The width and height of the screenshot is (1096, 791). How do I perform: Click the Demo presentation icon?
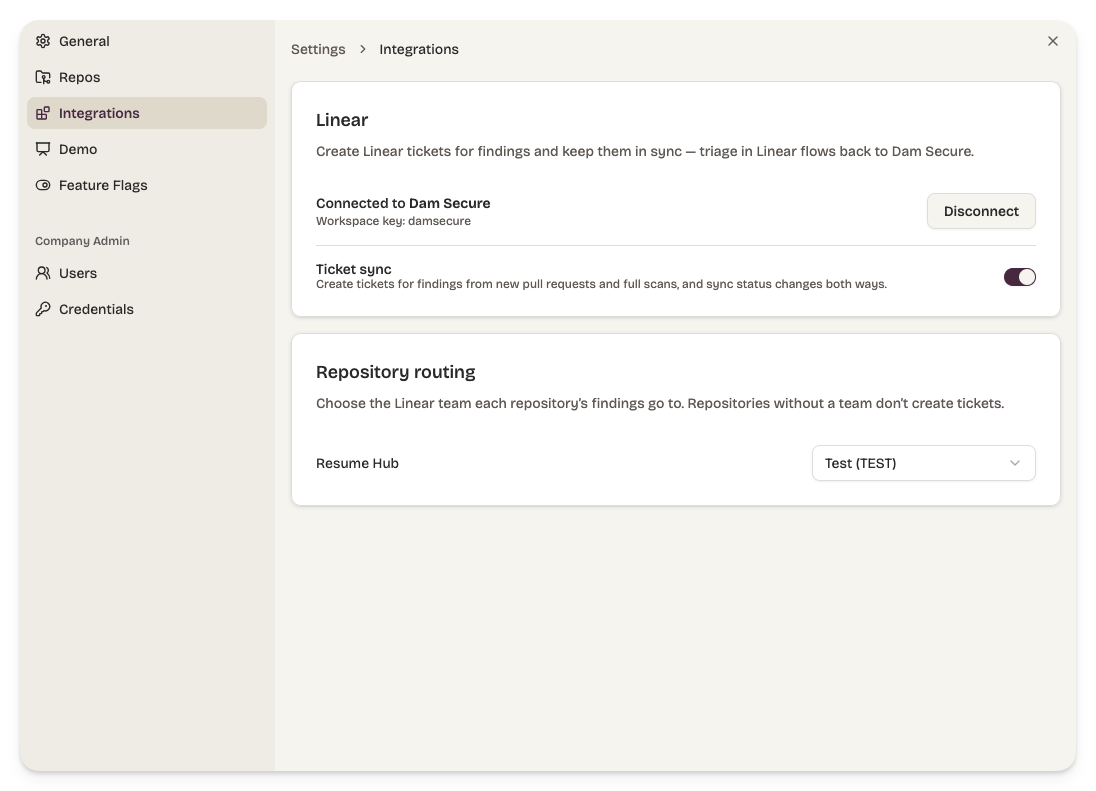(43, 149)
